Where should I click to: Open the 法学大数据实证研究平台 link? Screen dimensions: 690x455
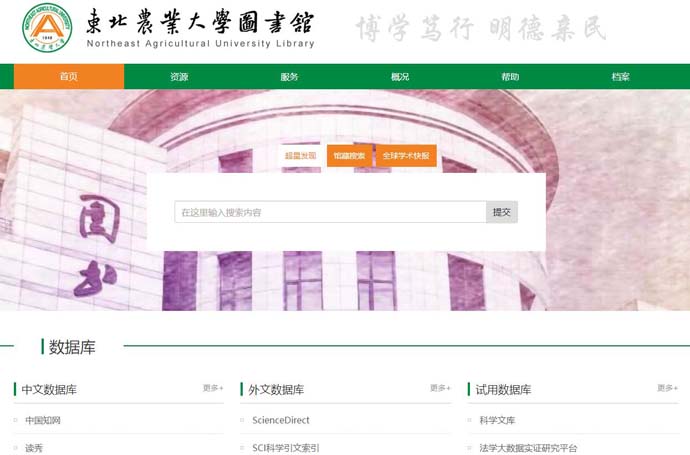tap(528, 448)
